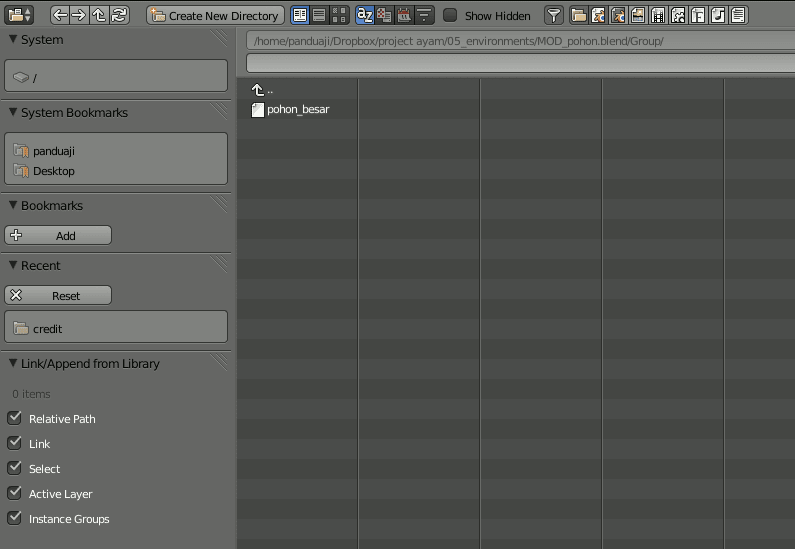
Task: Click the empty file name field
Action: coord(520,63)
